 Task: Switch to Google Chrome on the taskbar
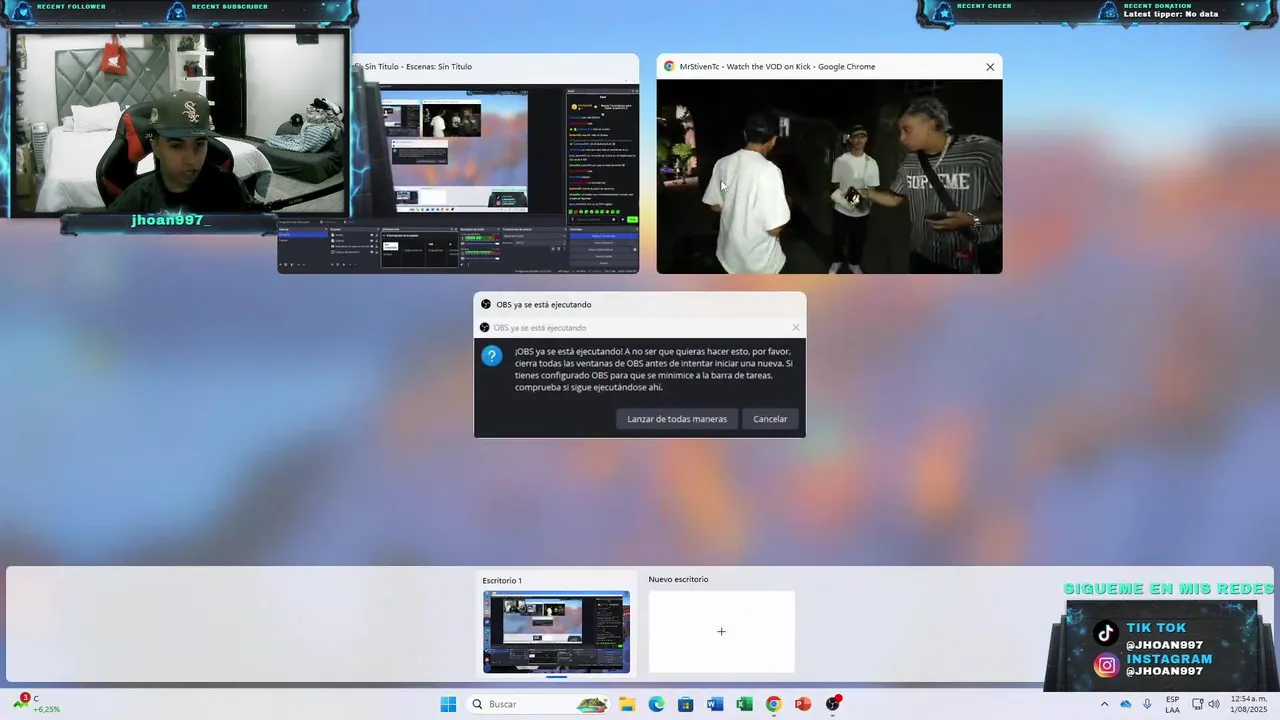[x=773, y=704]
